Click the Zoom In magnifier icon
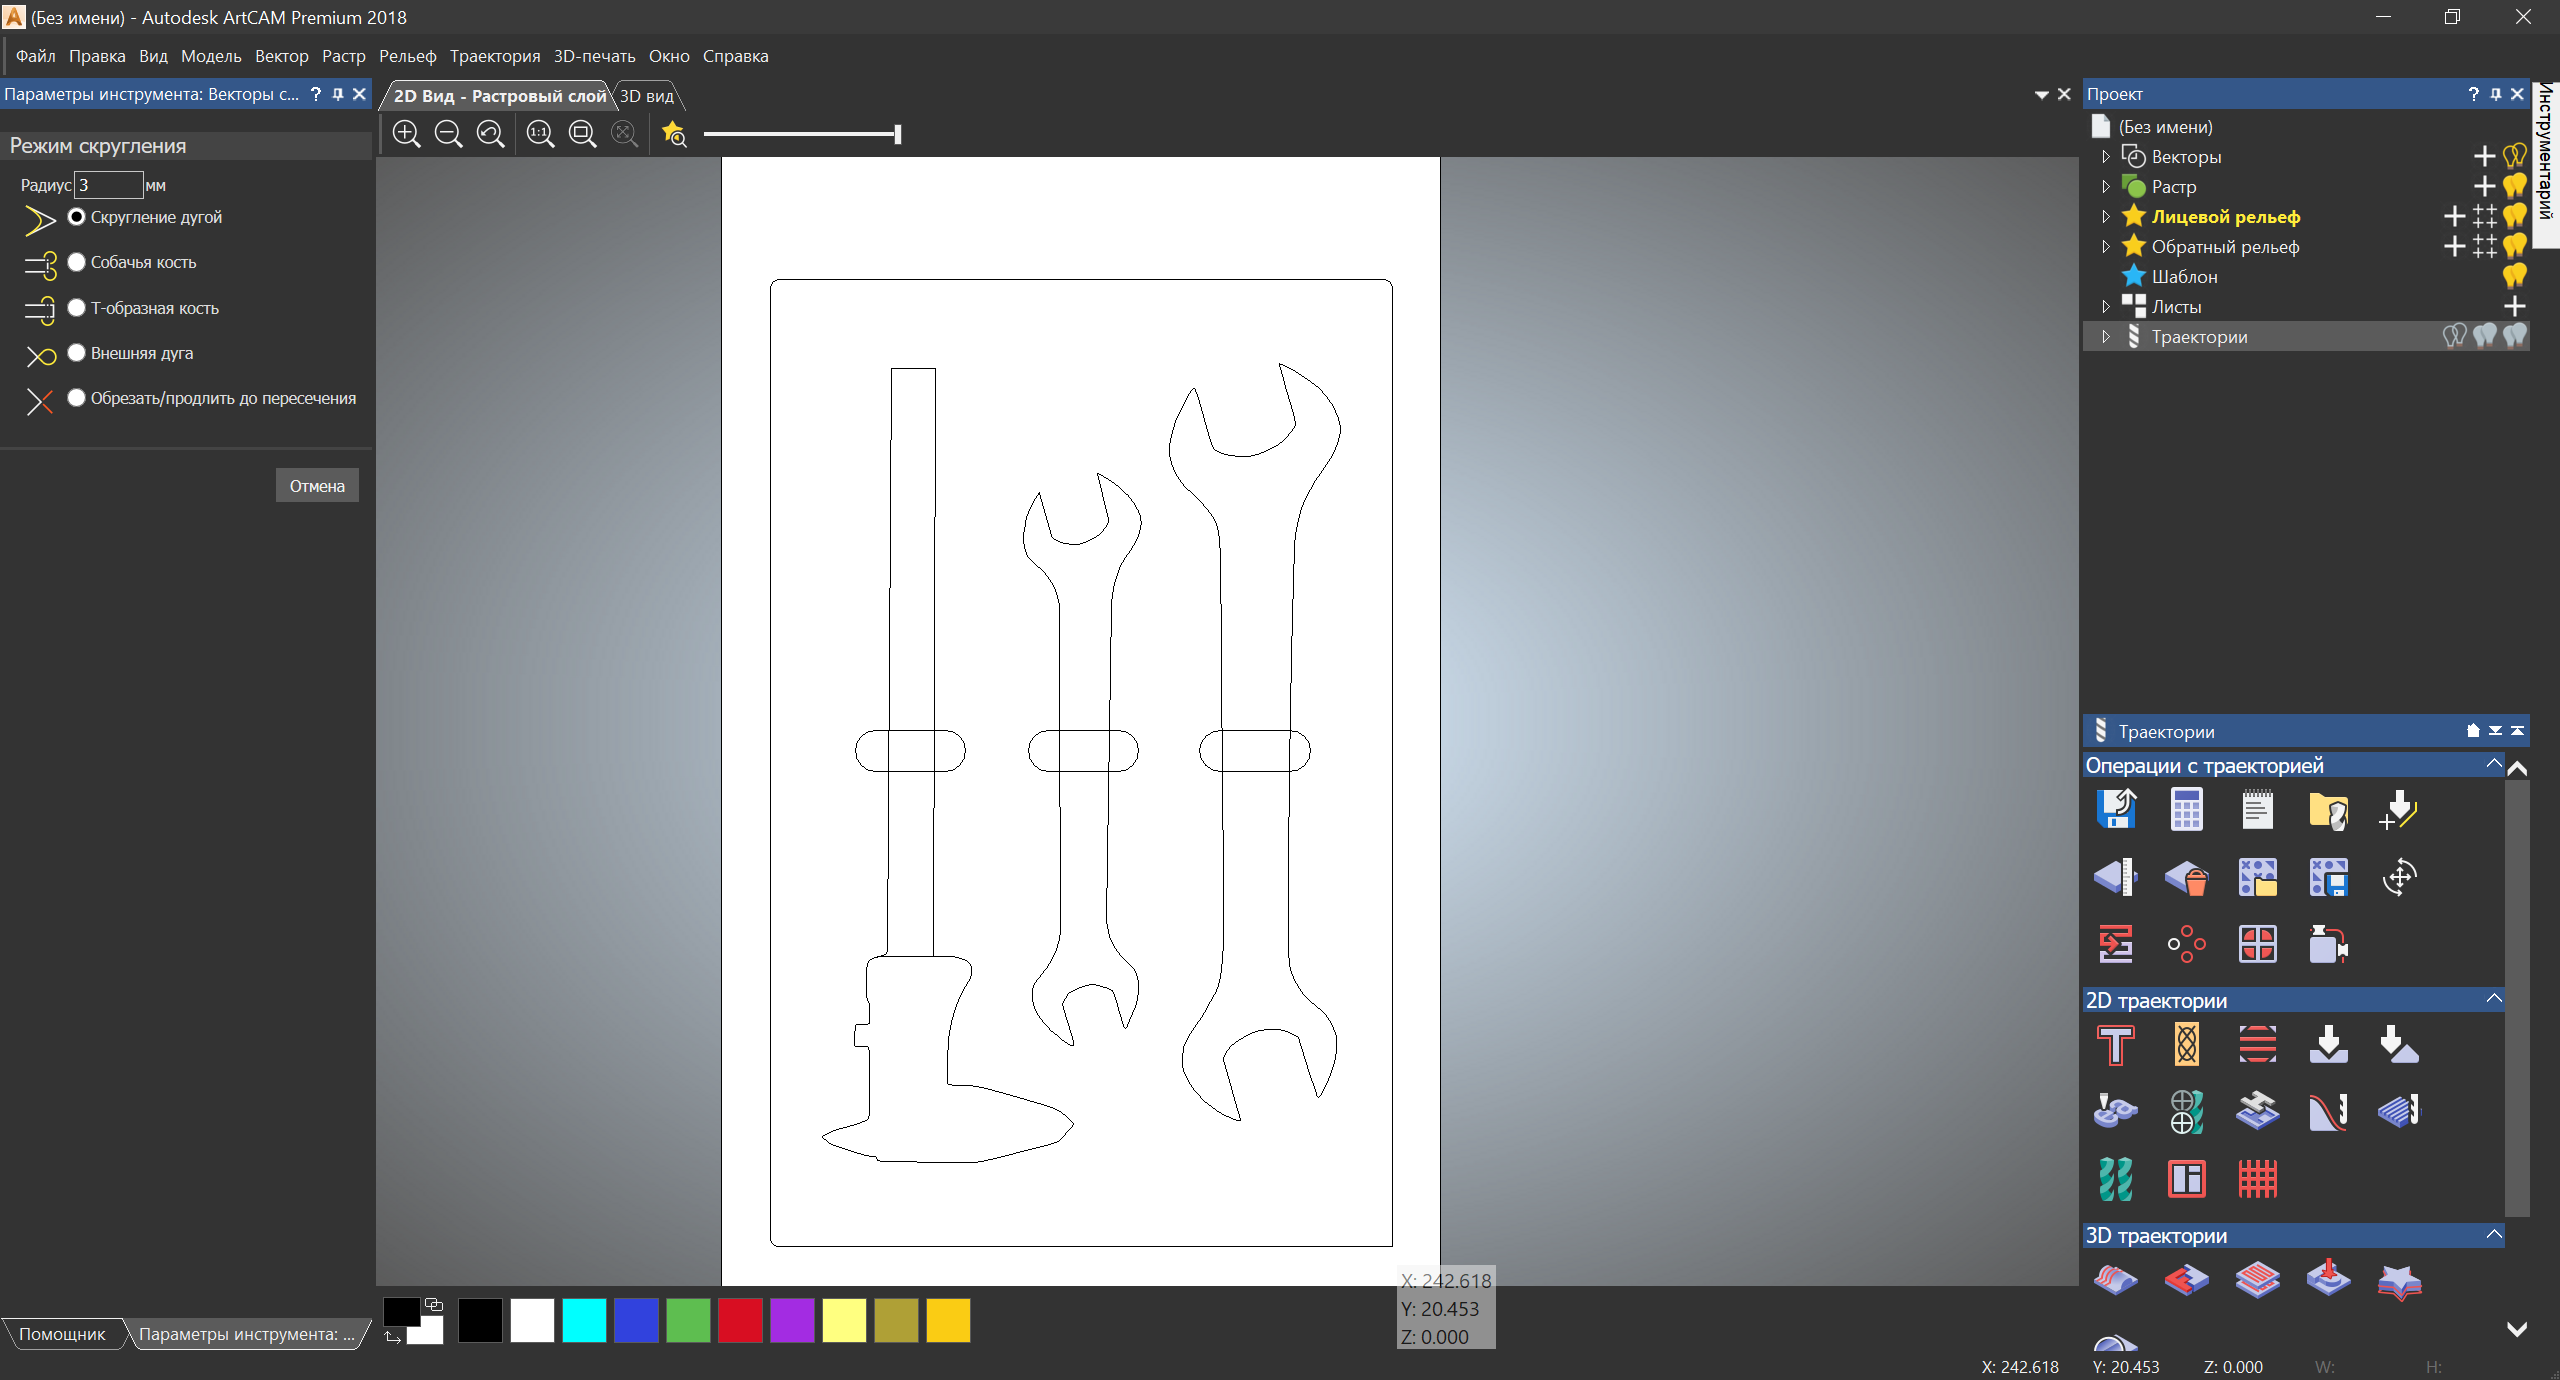Screen dimensions: 2560x1380 (406, 134)
